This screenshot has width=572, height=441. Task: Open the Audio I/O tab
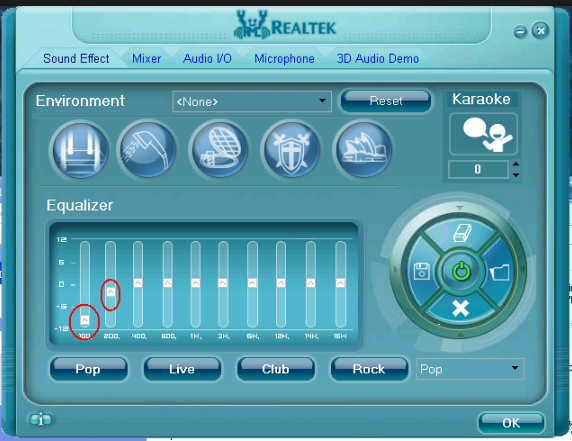coord(207,59)
